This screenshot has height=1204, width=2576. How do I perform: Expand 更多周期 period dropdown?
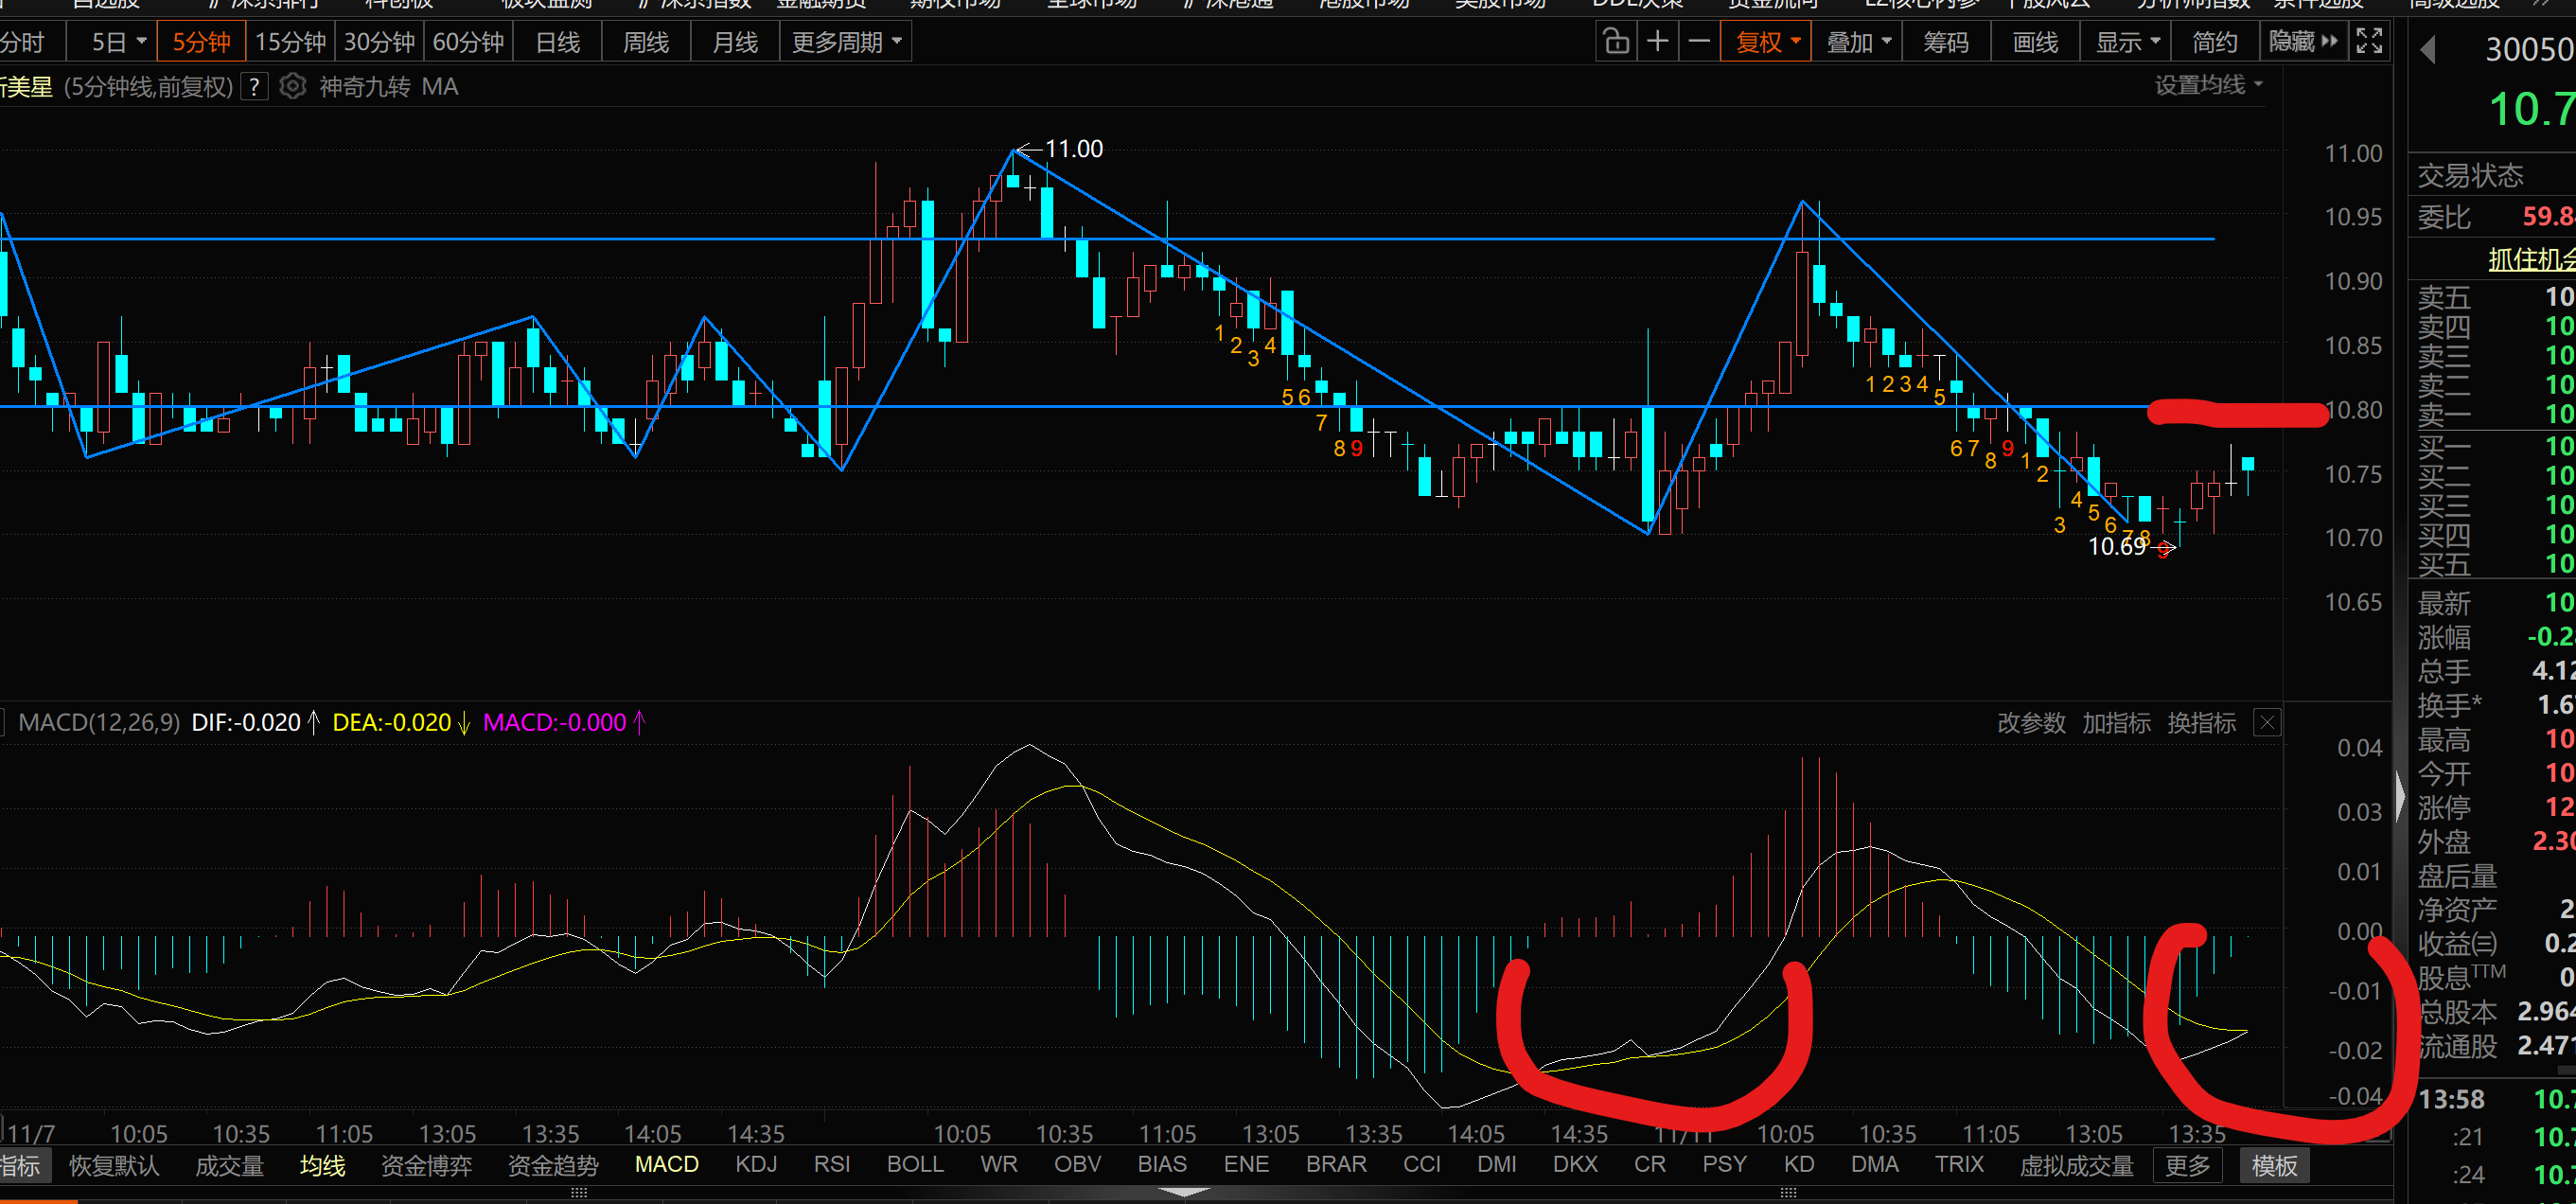tap(845, 42)
